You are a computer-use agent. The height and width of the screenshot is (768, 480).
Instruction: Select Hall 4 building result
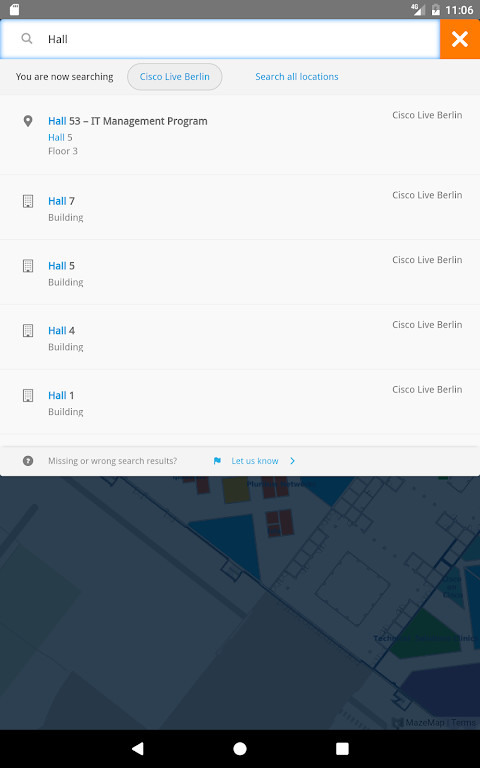pos(240,337)
